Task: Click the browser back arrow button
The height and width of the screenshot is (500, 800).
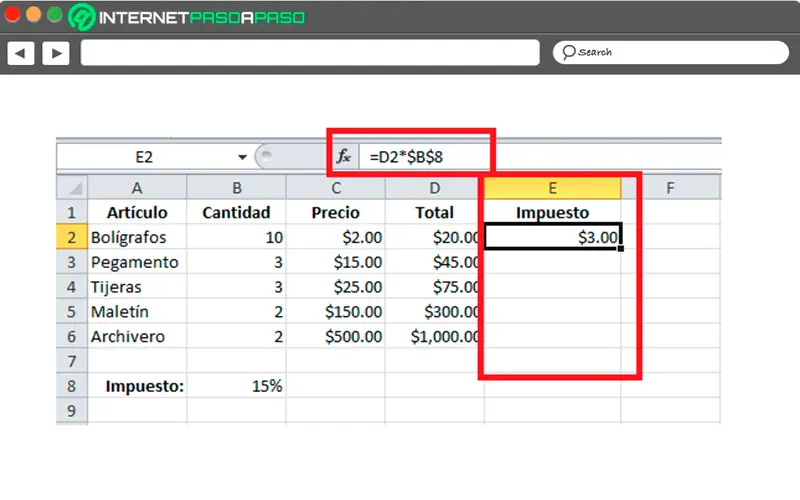Action: point(21,53)
